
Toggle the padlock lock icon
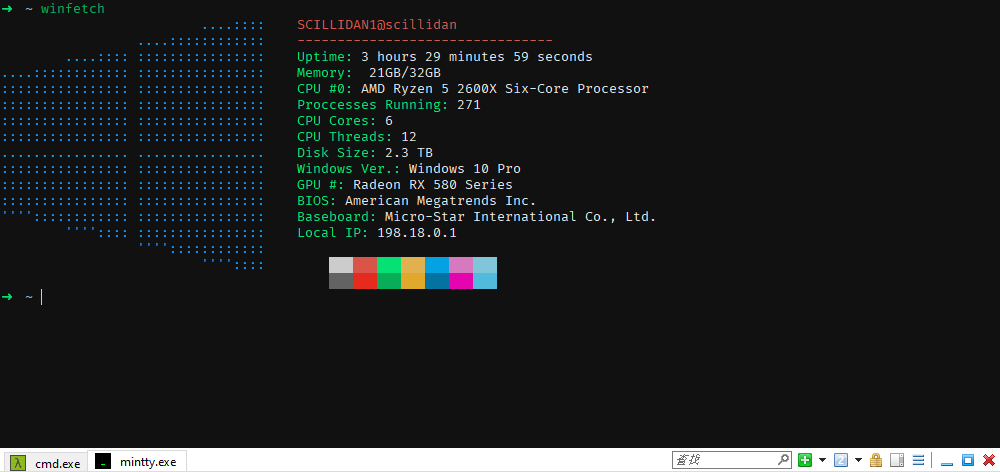pos(876,460)
